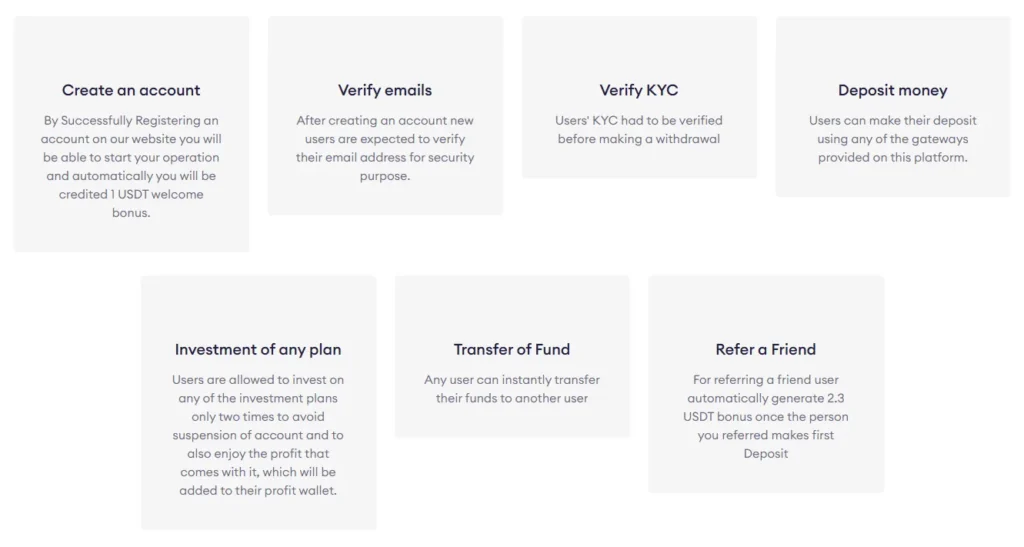Open the "Deposit money" card heading

893,90
